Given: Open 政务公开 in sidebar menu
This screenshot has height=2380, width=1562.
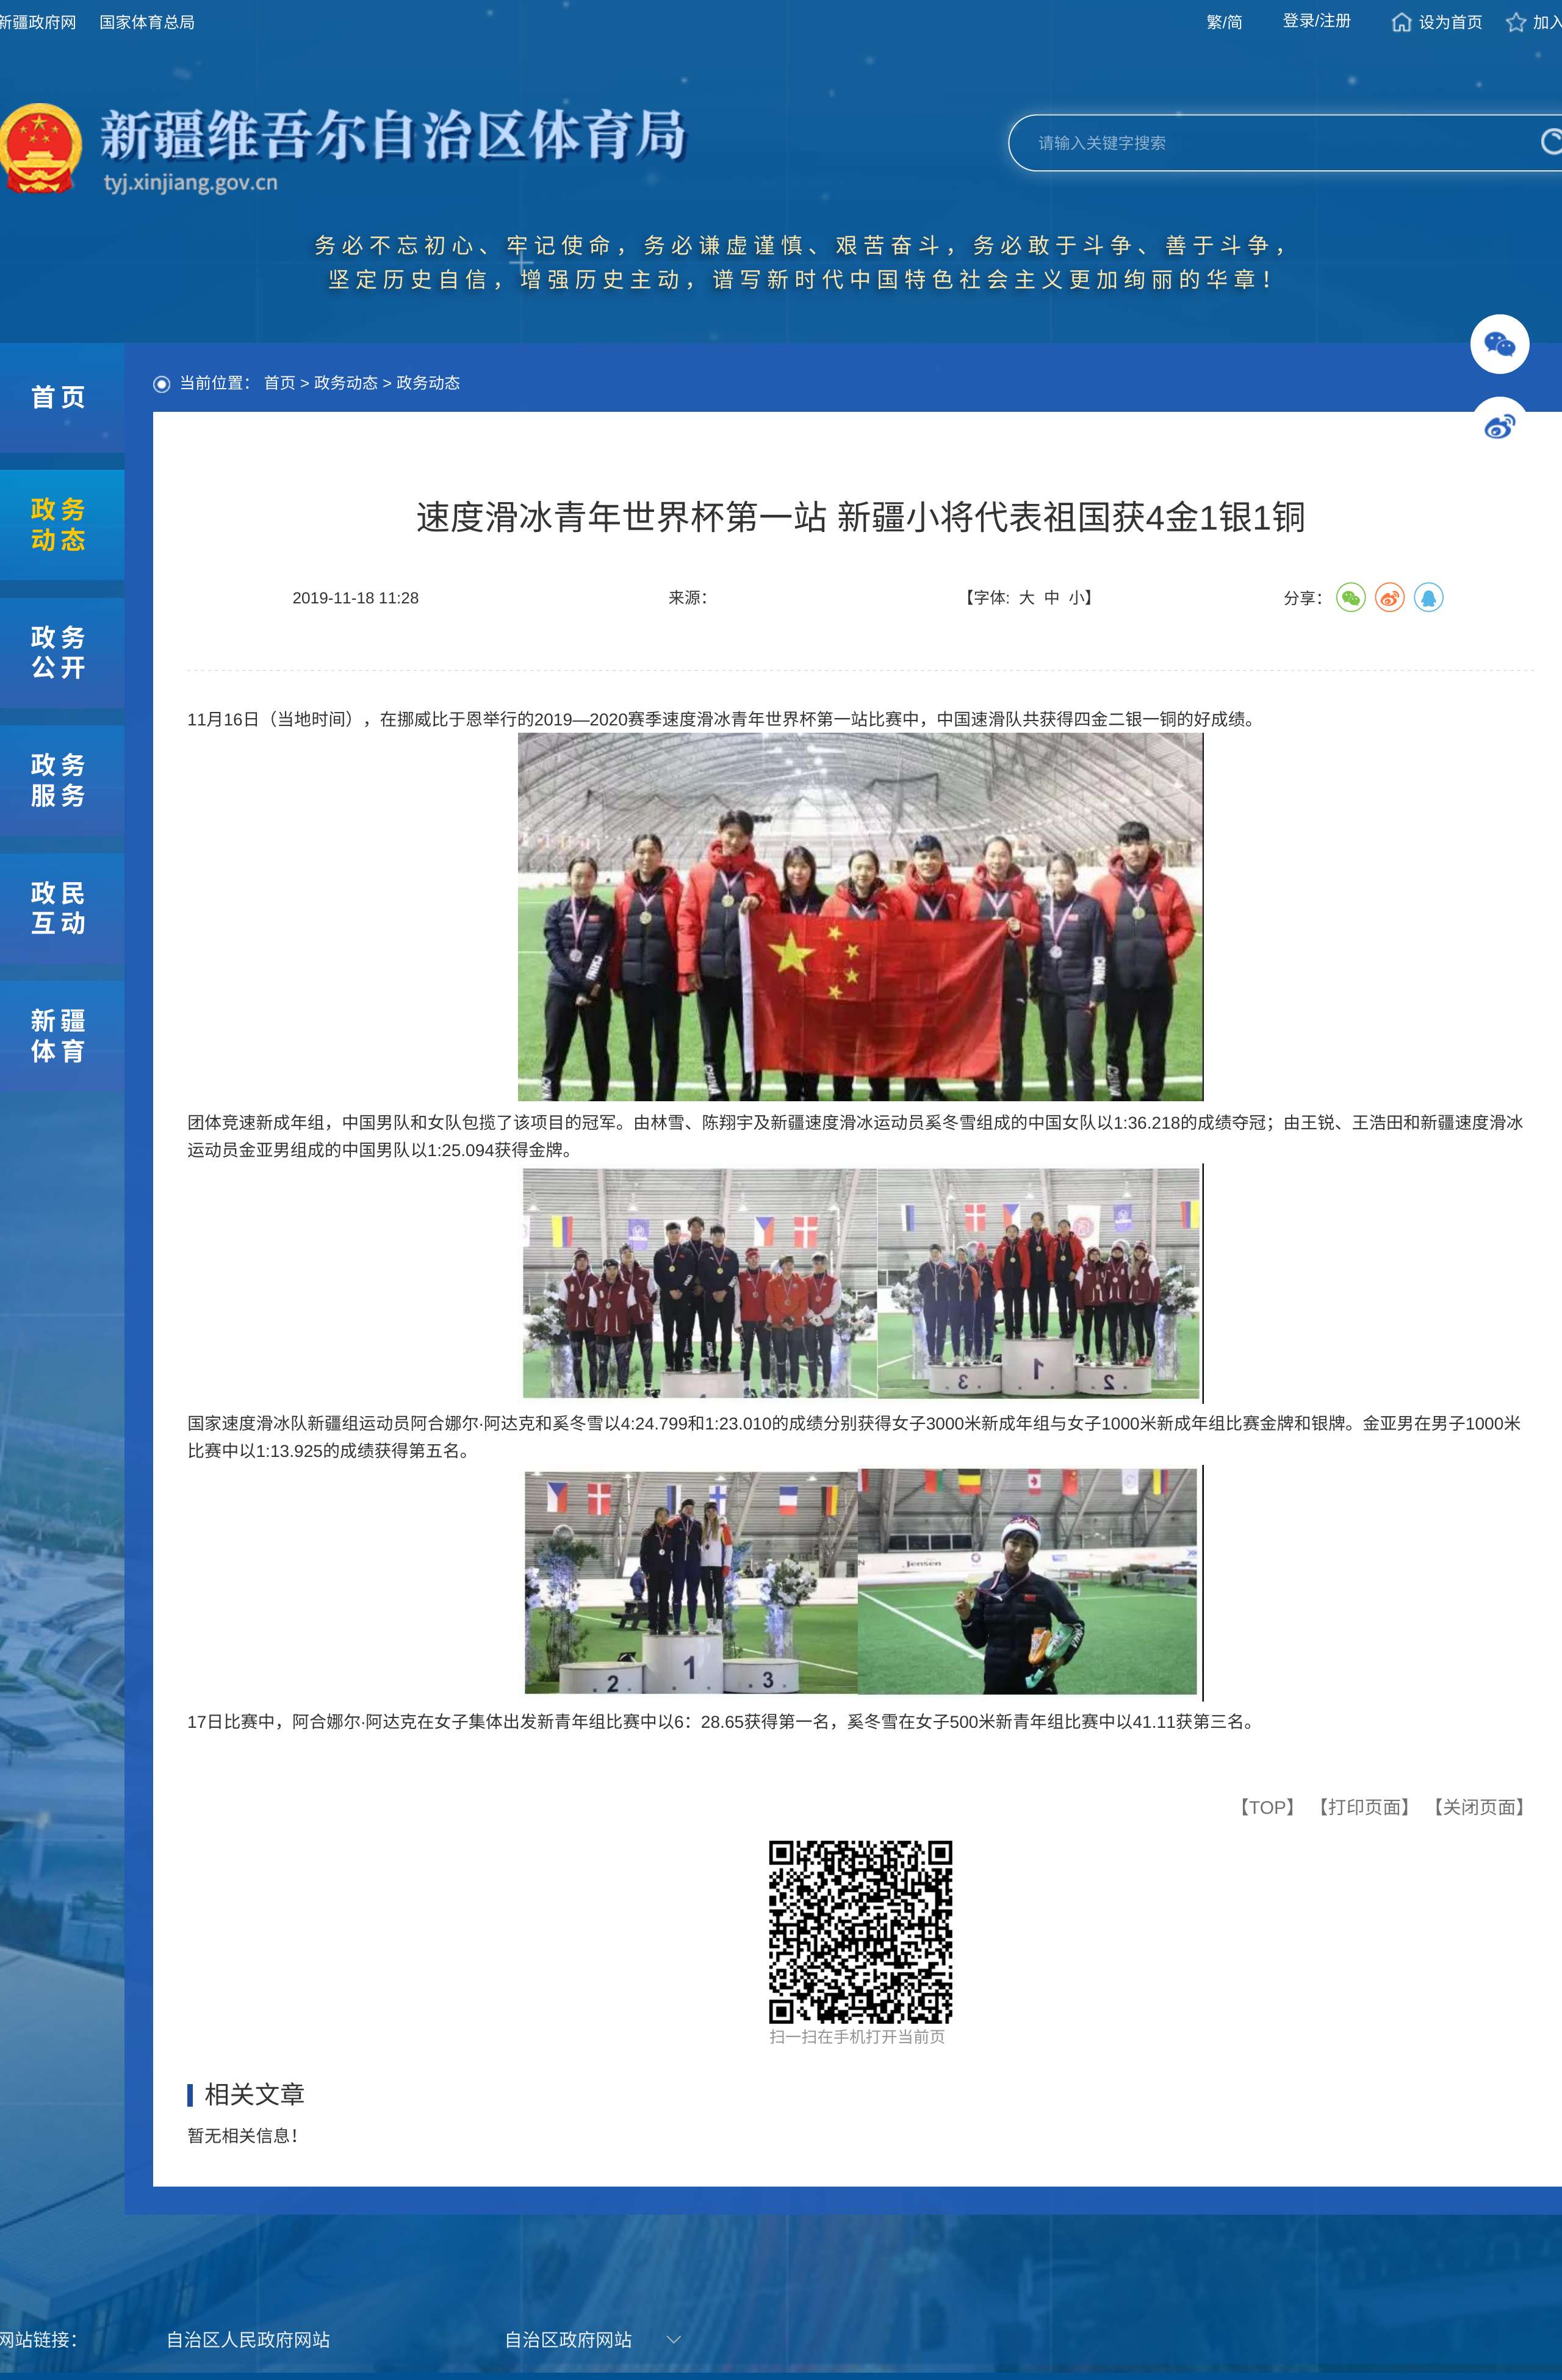Looking at the screenshot, I should tap(59, 652).
